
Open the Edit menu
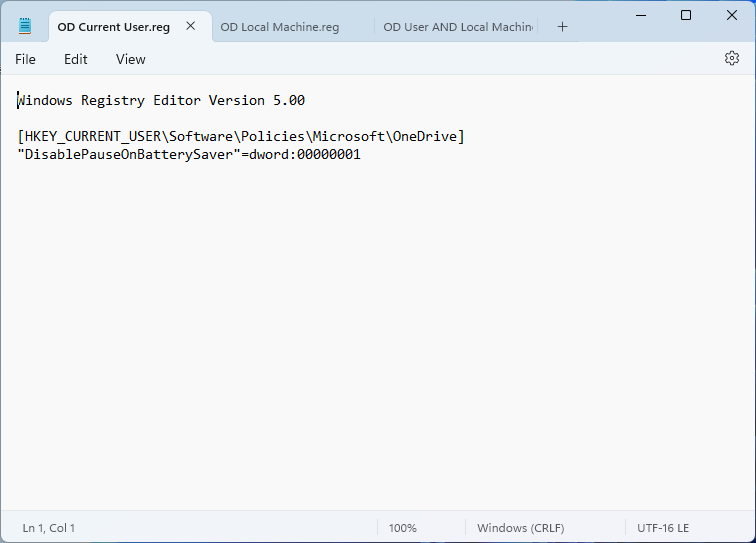click(76, 59)
